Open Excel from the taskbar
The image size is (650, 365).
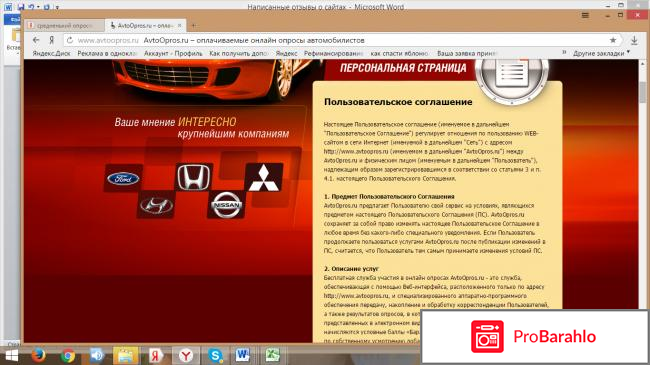(x=272, y=355)
